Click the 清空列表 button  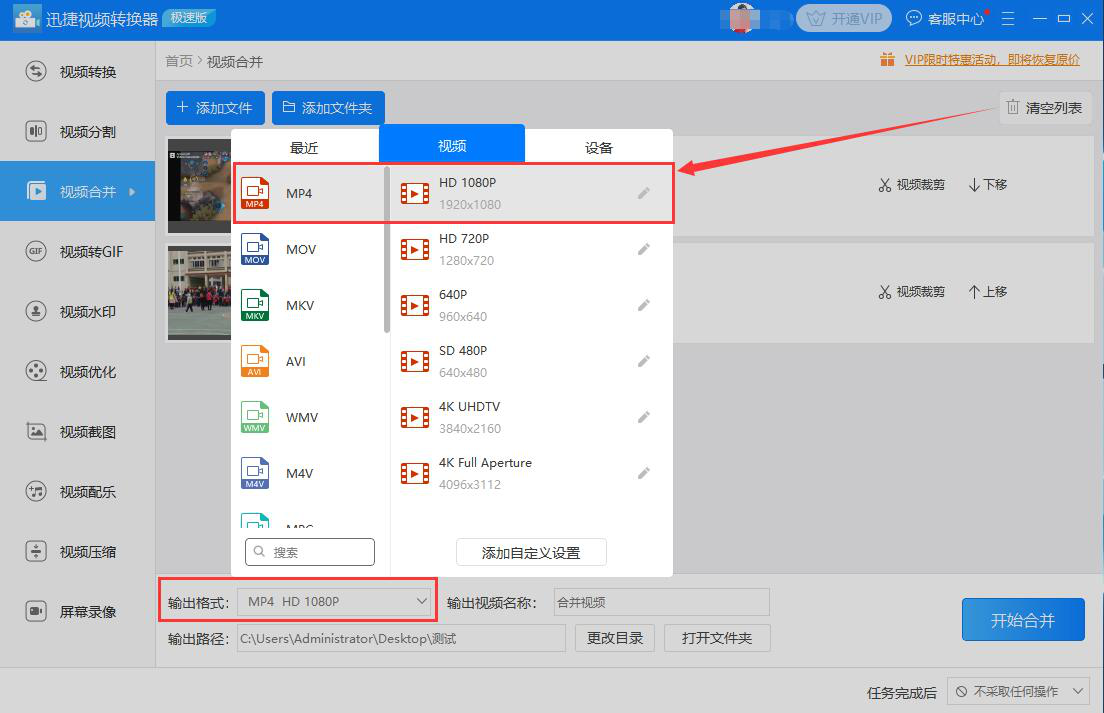tap(1045, 108)
